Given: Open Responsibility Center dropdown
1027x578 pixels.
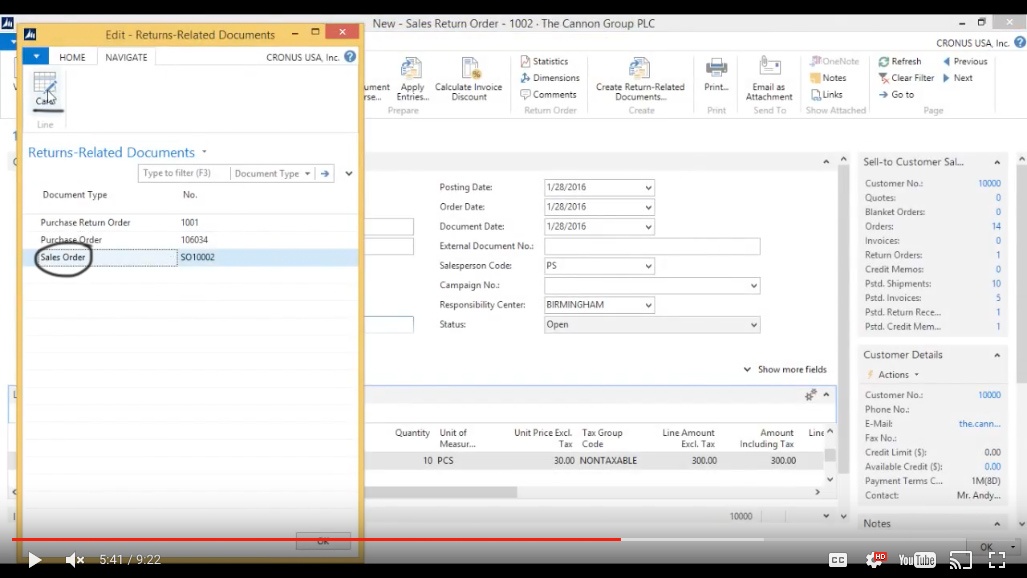Looking at the screenshot, I should click(x=648, y=305).
